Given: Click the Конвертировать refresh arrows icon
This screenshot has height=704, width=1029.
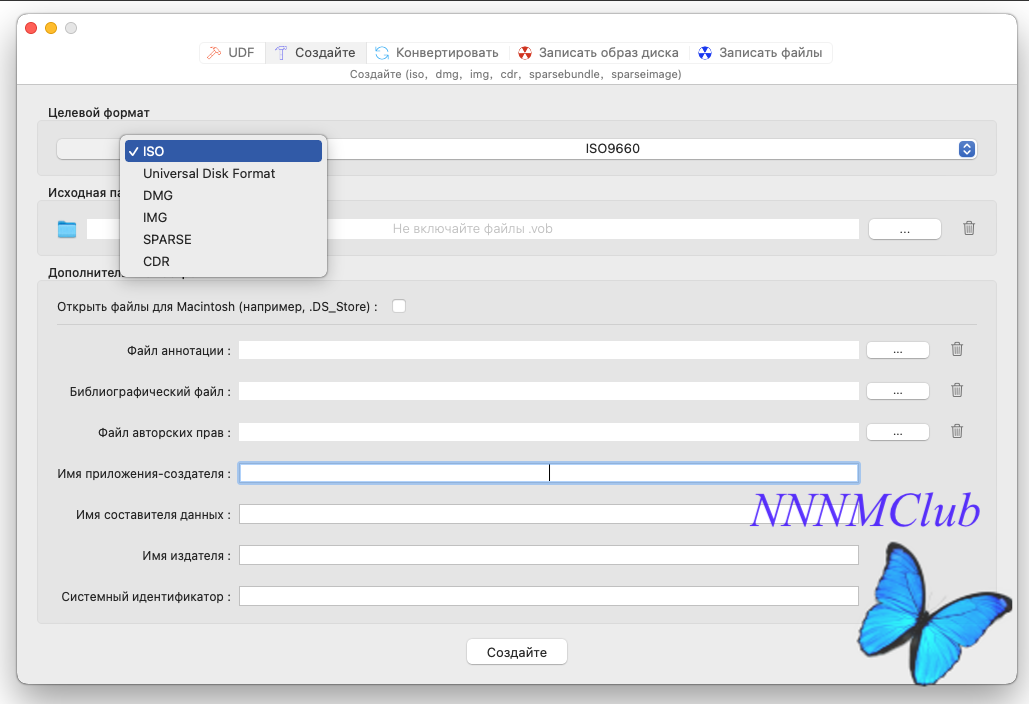Looking at the screenshot, I should pyautogui.click(x=382, y=53).
